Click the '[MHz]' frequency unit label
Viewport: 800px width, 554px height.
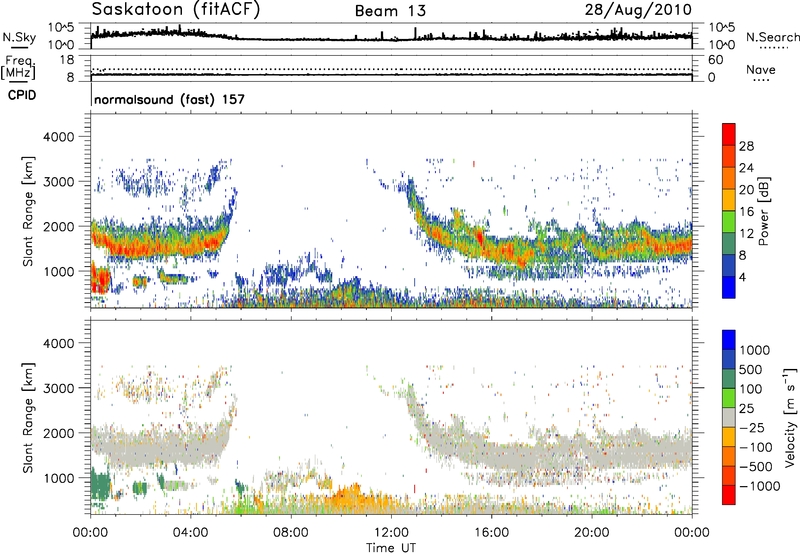click(x=18, y=72)
